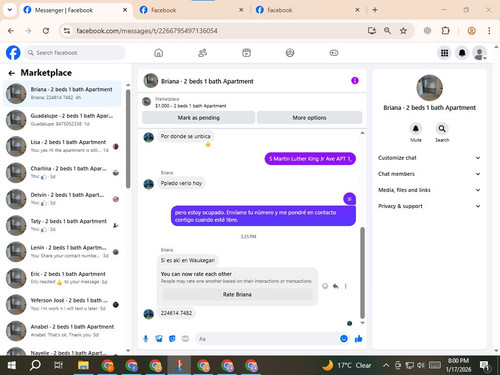Expand Media, files and links section

click(429, 190)
